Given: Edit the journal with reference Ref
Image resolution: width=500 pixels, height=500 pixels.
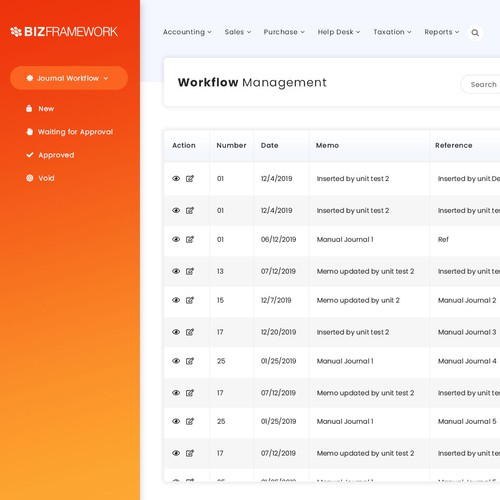Looking at the screenshot, I should point(190,239).
